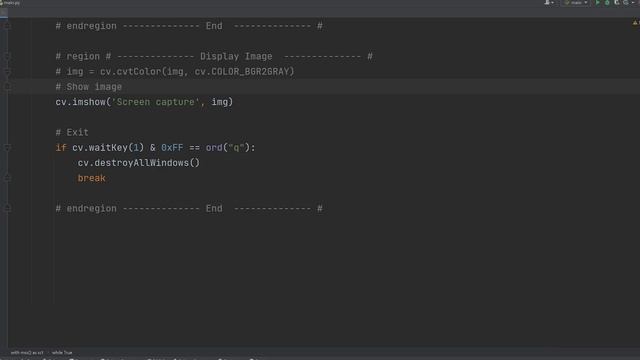
Task: Run the main configuration with green play icon
Action: click(598, 2)
